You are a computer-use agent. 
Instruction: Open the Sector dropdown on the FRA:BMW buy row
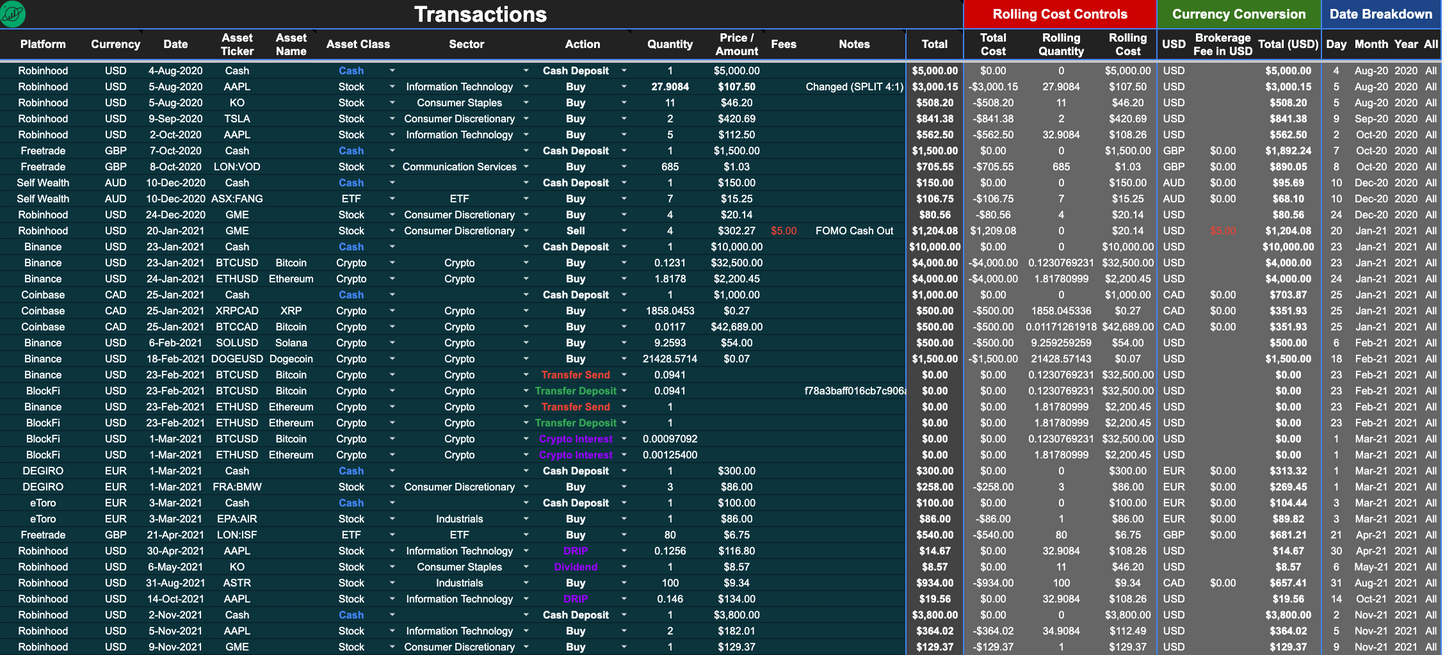click(525, 486)
